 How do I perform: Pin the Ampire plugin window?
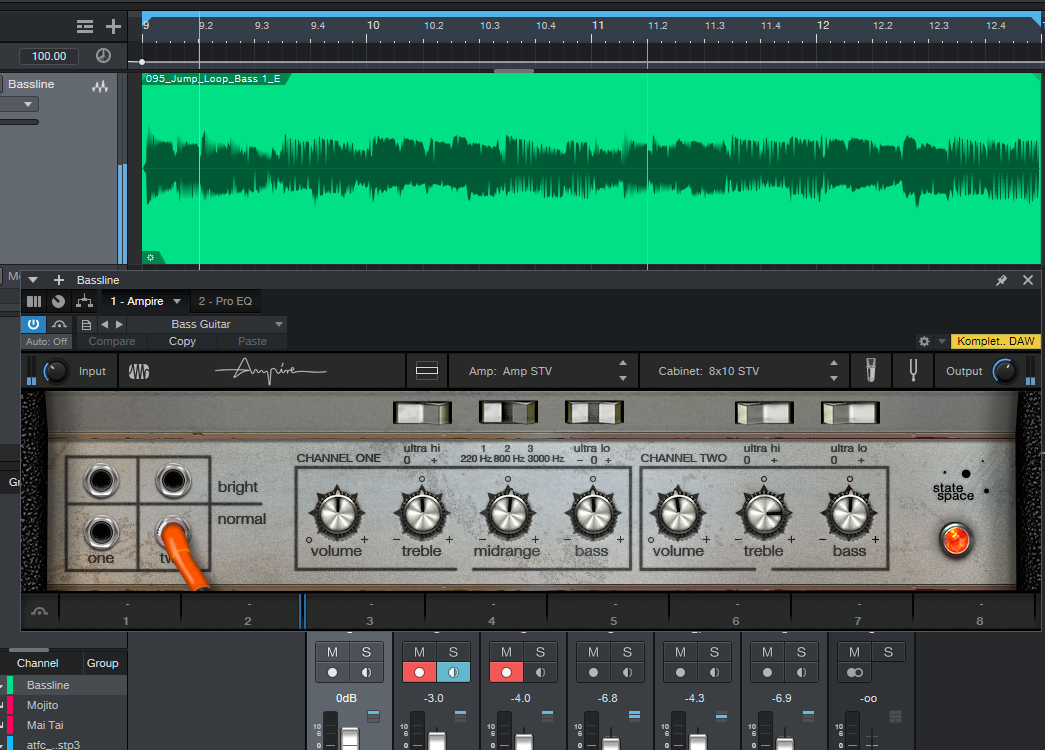pos(1001,280)
